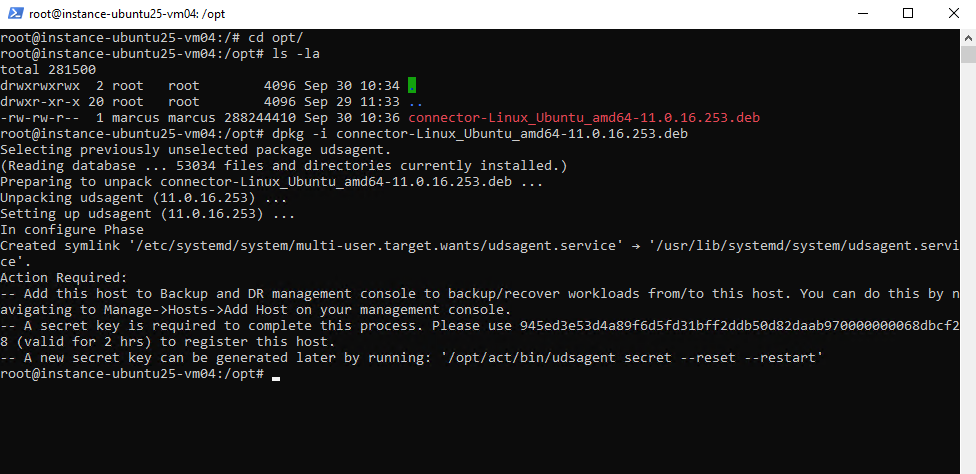Click the "In configure Phase" line
This screenshot has height=474, width=976.
tap(72, 230)
